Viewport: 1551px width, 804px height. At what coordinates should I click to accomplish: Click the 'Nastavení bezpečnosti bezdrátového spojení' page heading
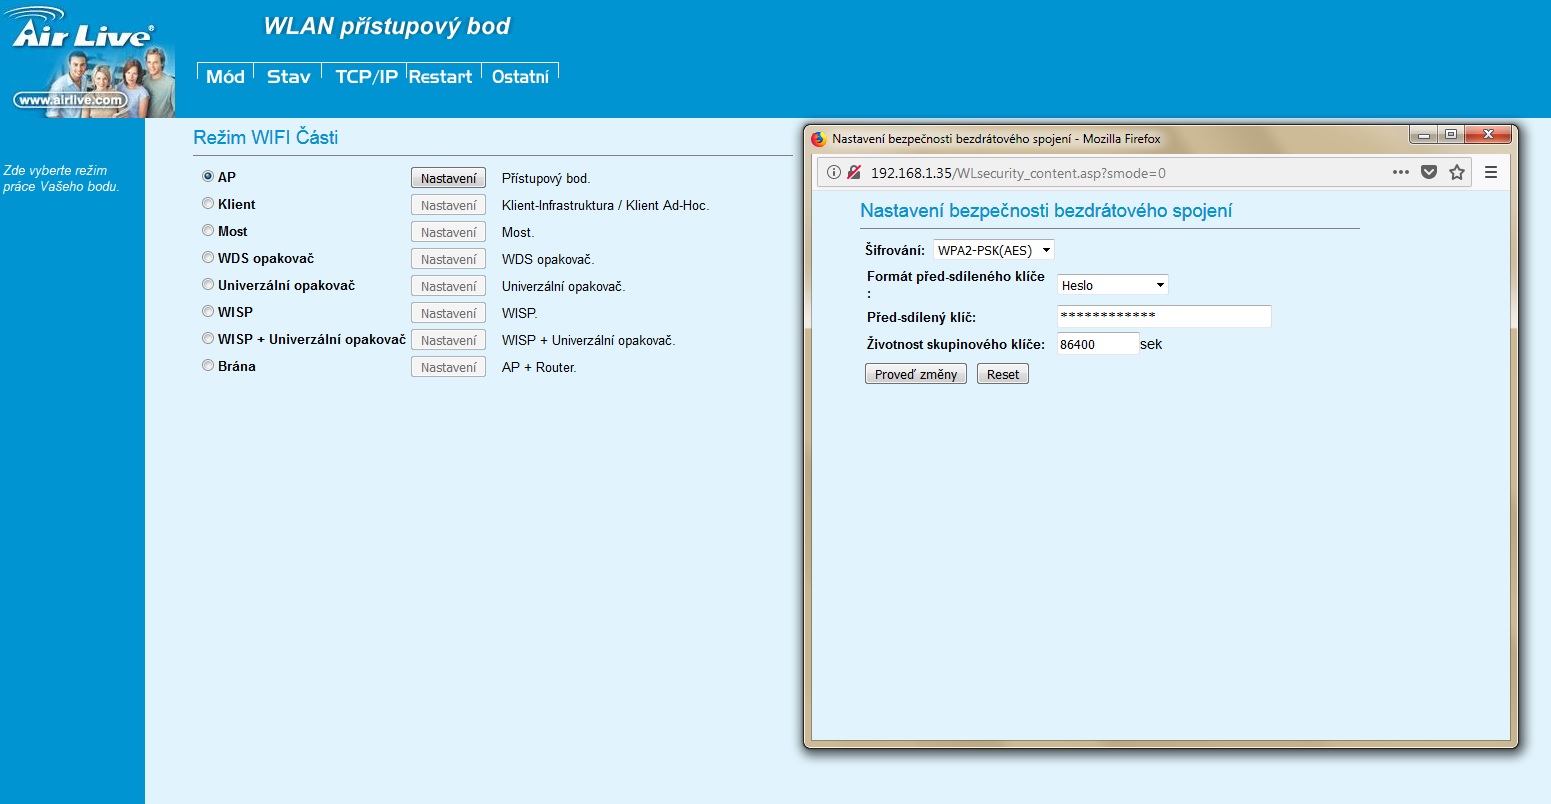[1046, 211]
